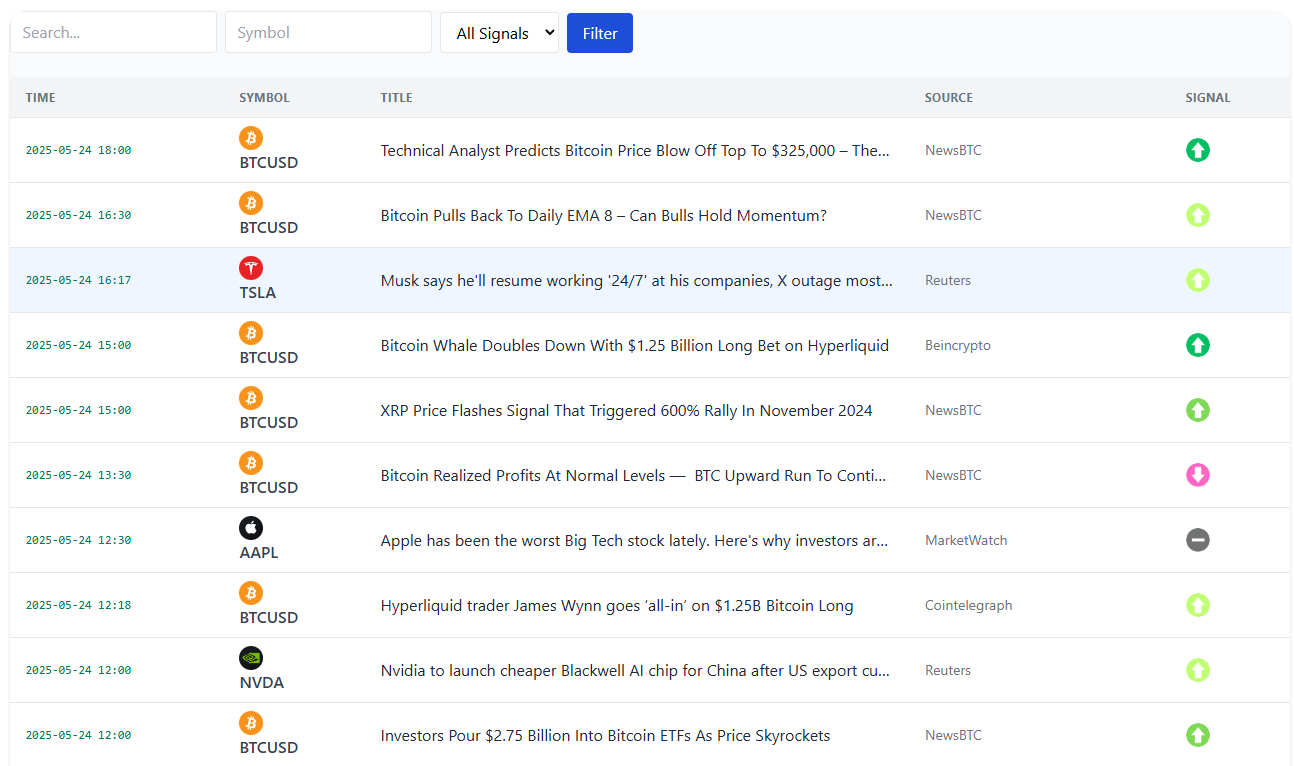Open 'Hyperliquid trader James Wynn goes all-in' article
Image resolution: width=1294 pixels, height=766 pixels.
coord(617,605)
